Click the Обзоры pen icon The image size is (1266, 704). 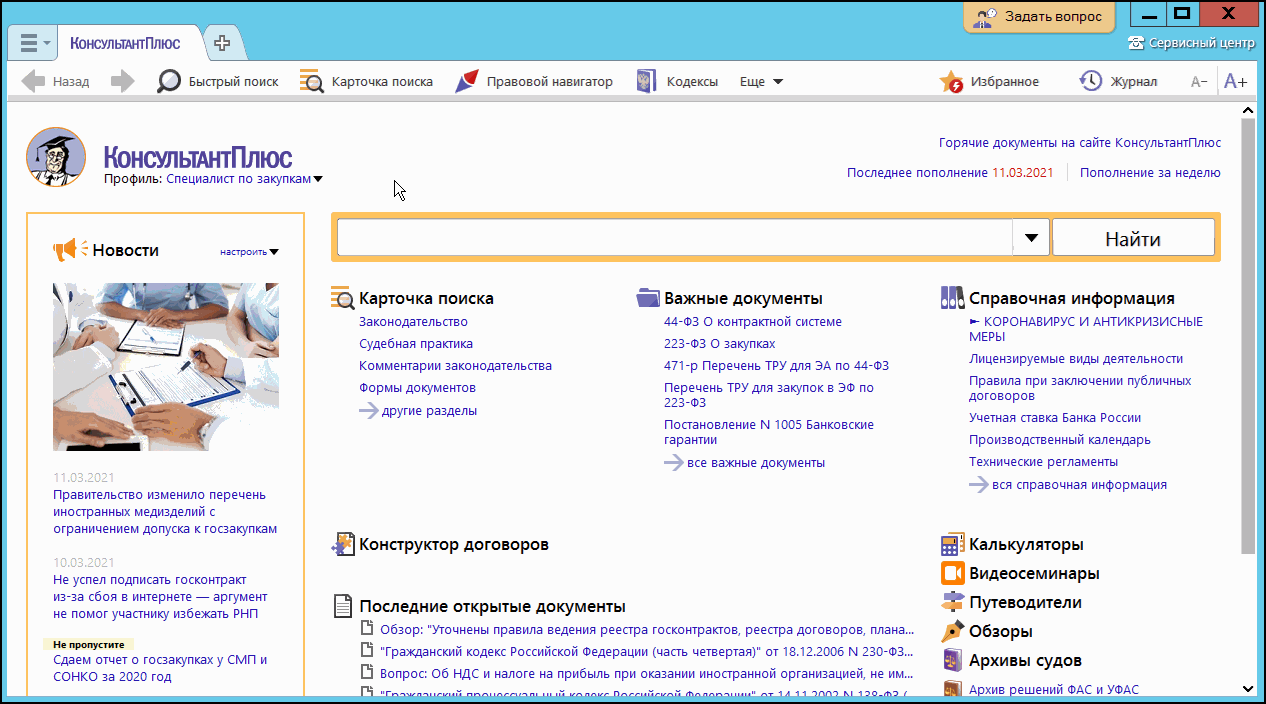point(952,632)
